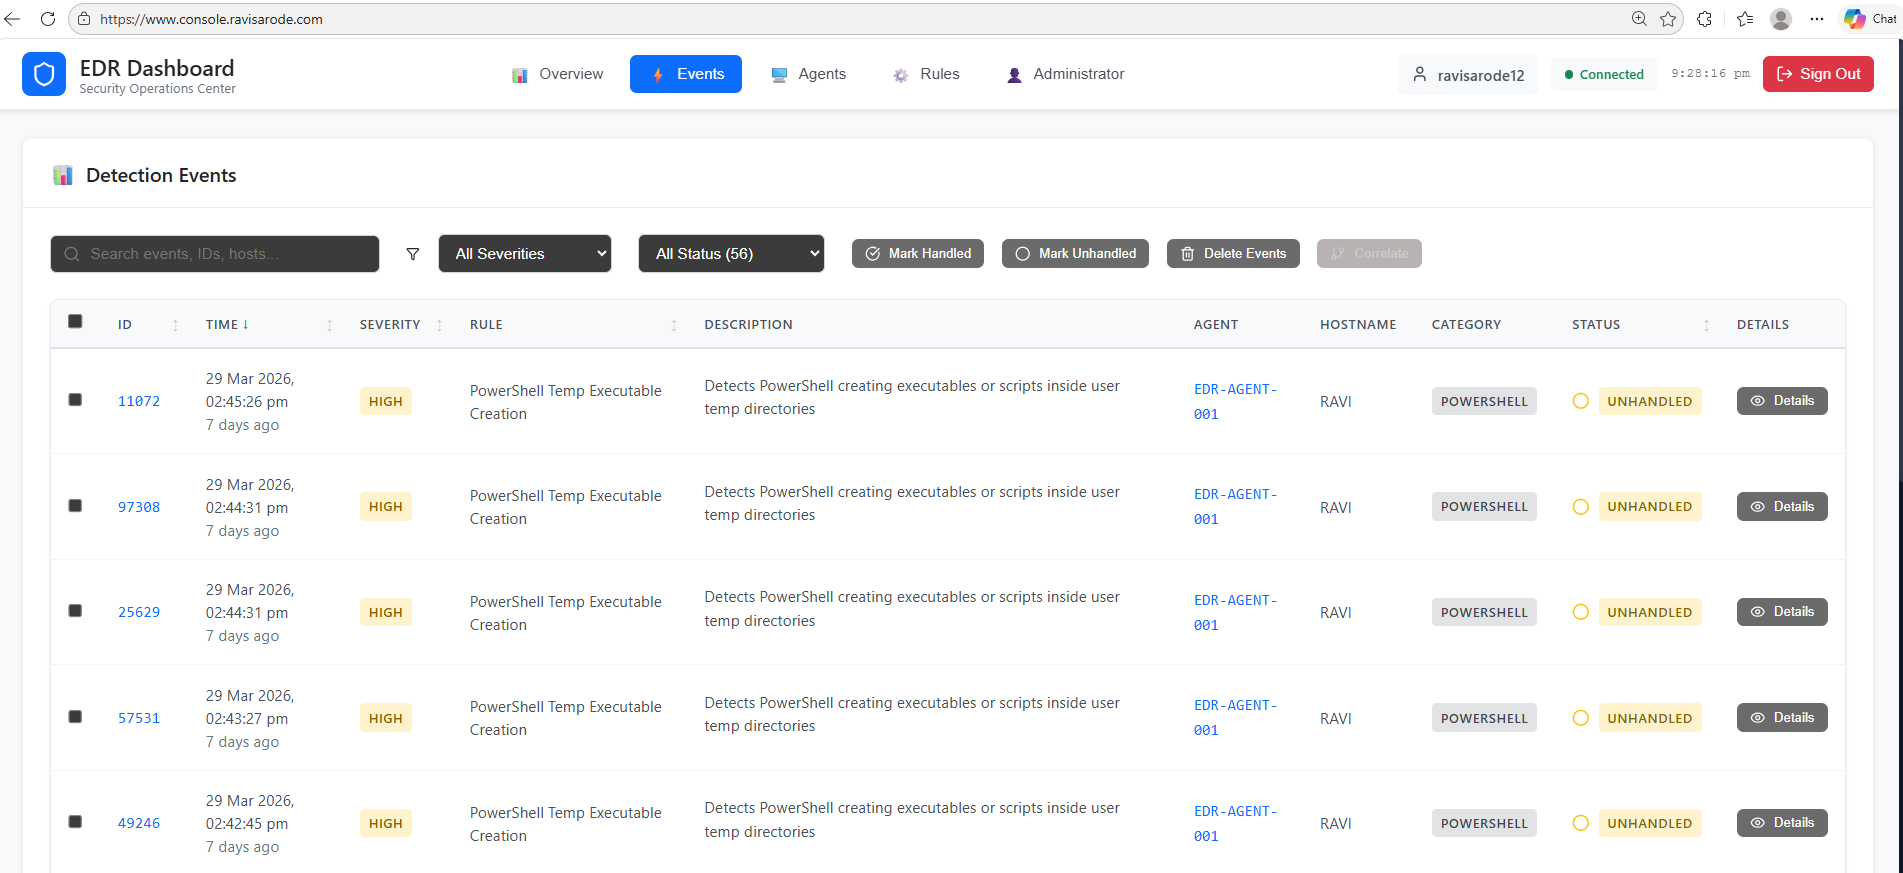This screenshot has width=1903, height=873.
Task: Click the browser zoom magnifier icon
Action: click(1639, 19)
